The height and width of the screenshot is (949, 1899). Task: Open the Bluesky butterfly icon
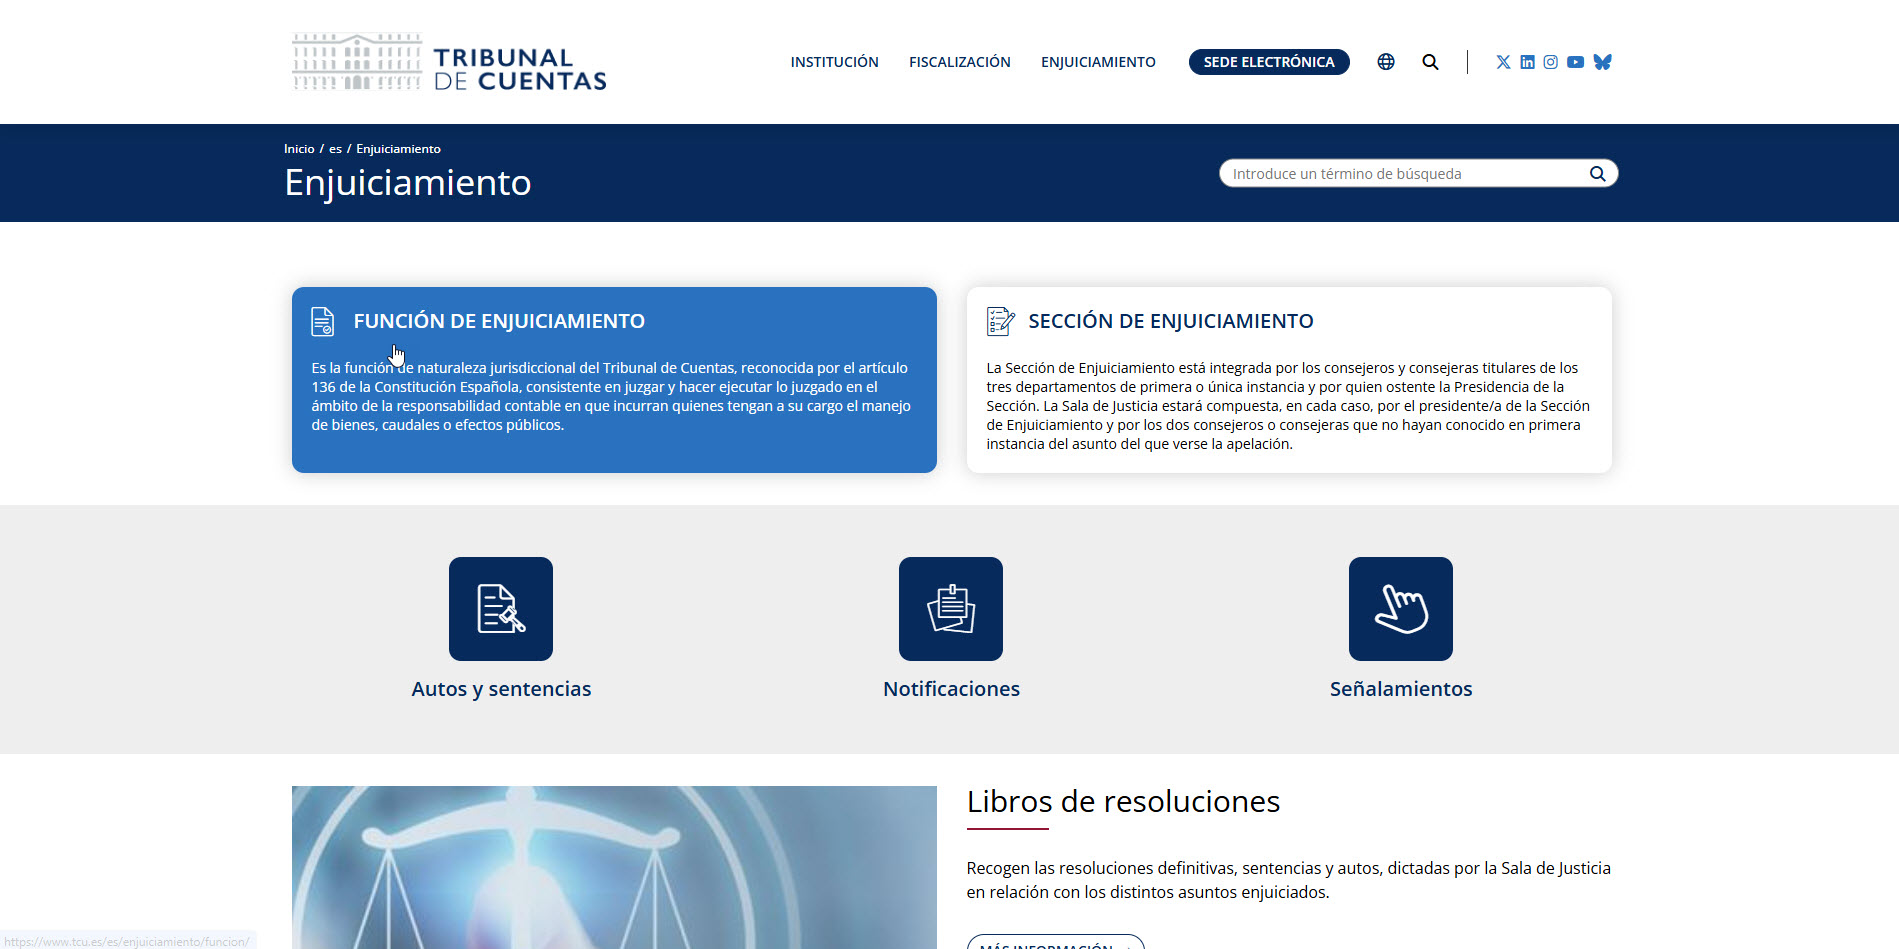(1602, 62)
